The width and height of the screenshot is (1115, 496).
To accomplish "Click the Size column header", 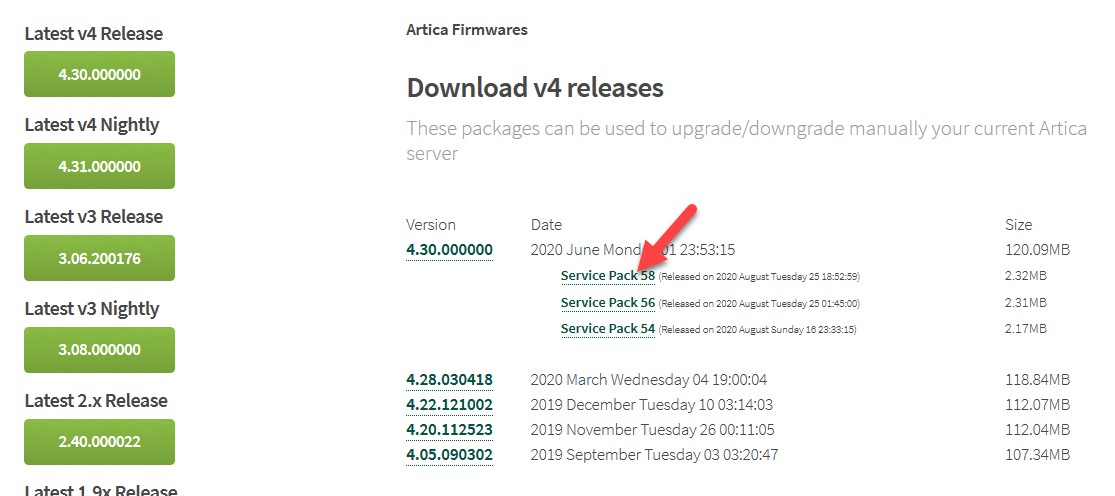I will pos(1018,225).
